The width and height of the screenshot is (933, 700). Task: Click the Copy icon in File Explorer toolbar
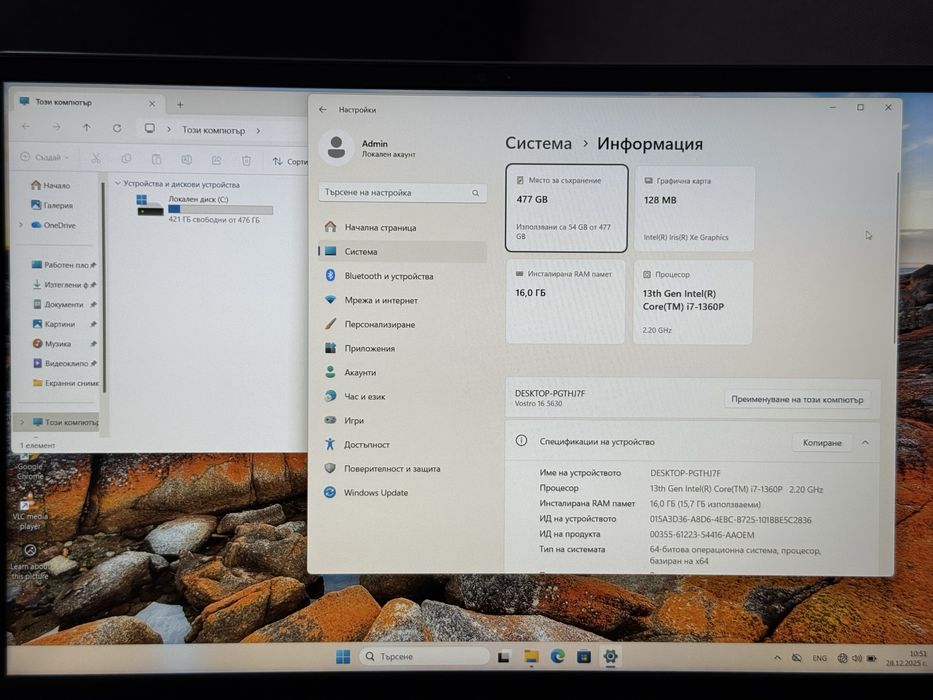(x=126, y=159)
